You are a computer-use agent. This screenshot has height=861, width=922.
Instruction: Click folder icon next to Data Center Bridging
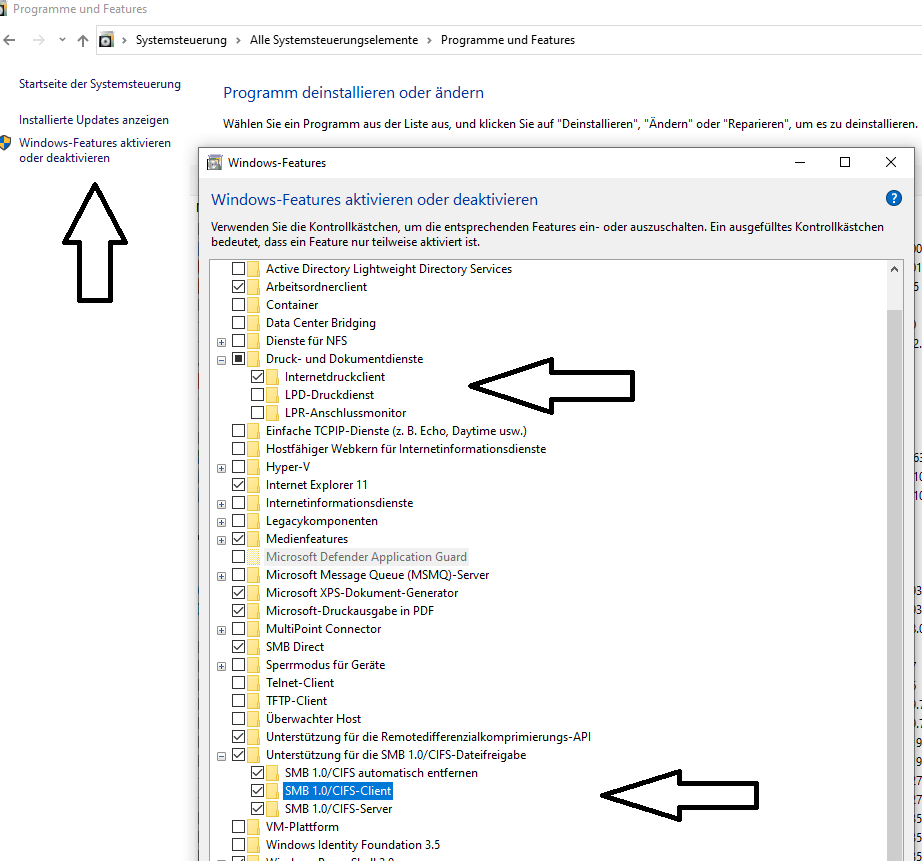[253, 323]
